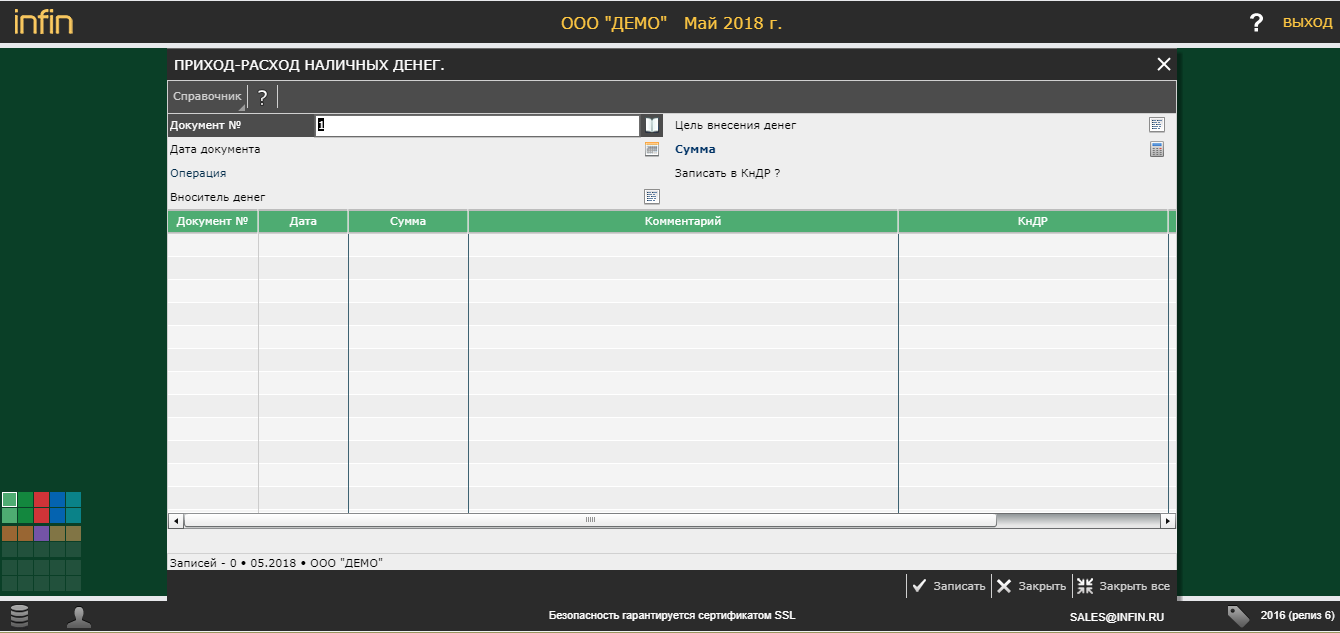The image size is (1340, 633).
Task: Open calculator icon next to Сумма
Action: pos(1157,149)
